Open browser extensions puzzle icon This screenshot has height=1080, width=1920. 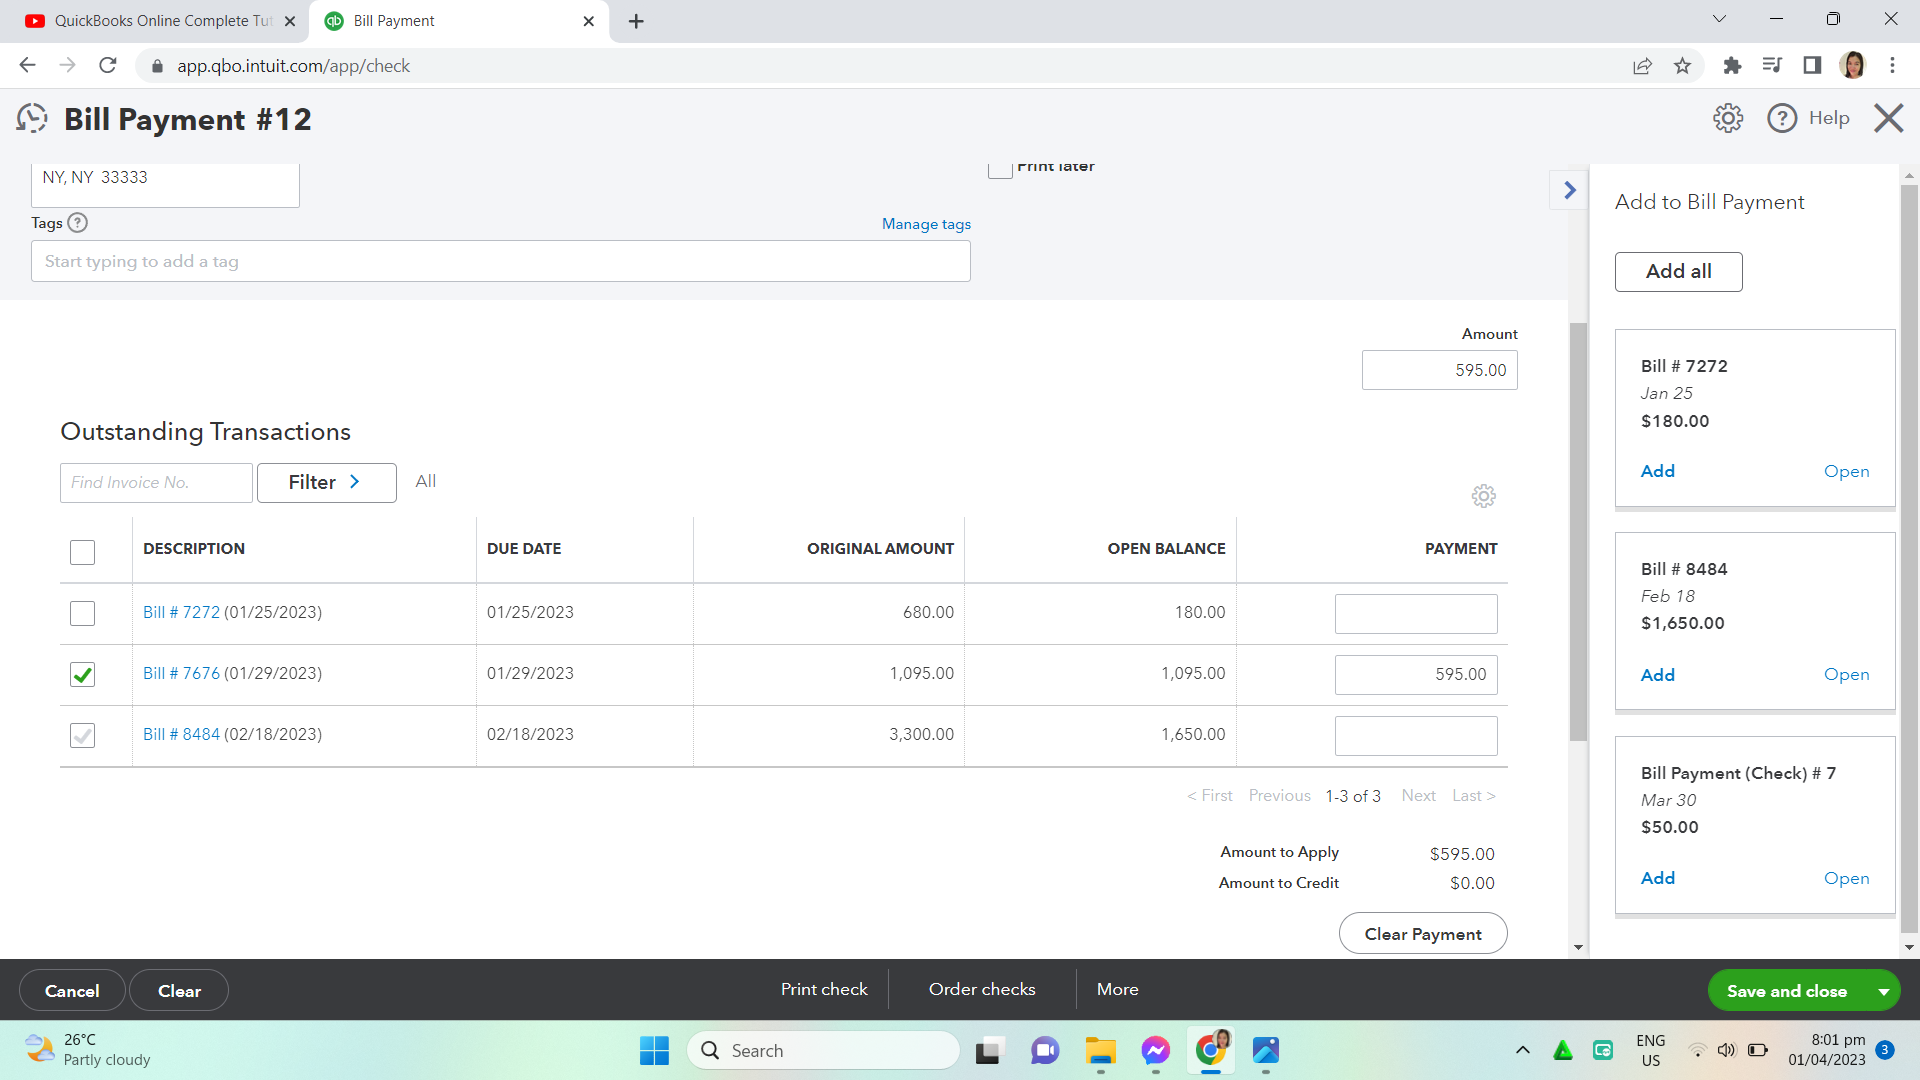click(1732, 65)
